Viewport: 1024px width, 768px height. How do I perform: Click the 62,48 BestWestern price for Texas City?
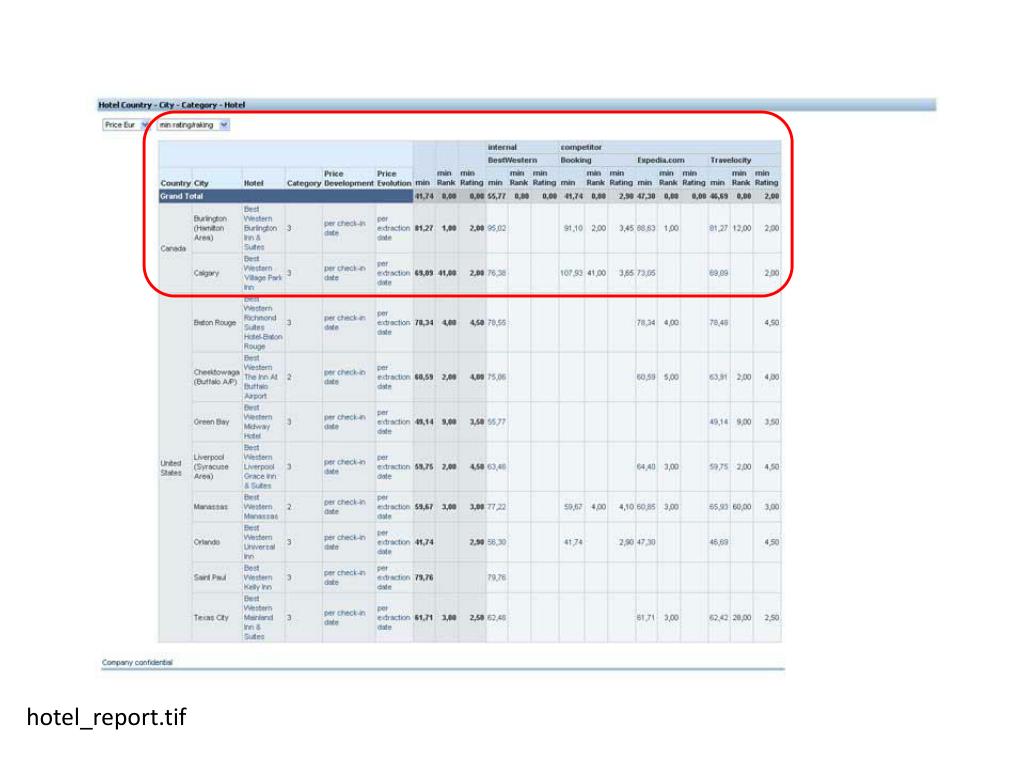(496, 617)
